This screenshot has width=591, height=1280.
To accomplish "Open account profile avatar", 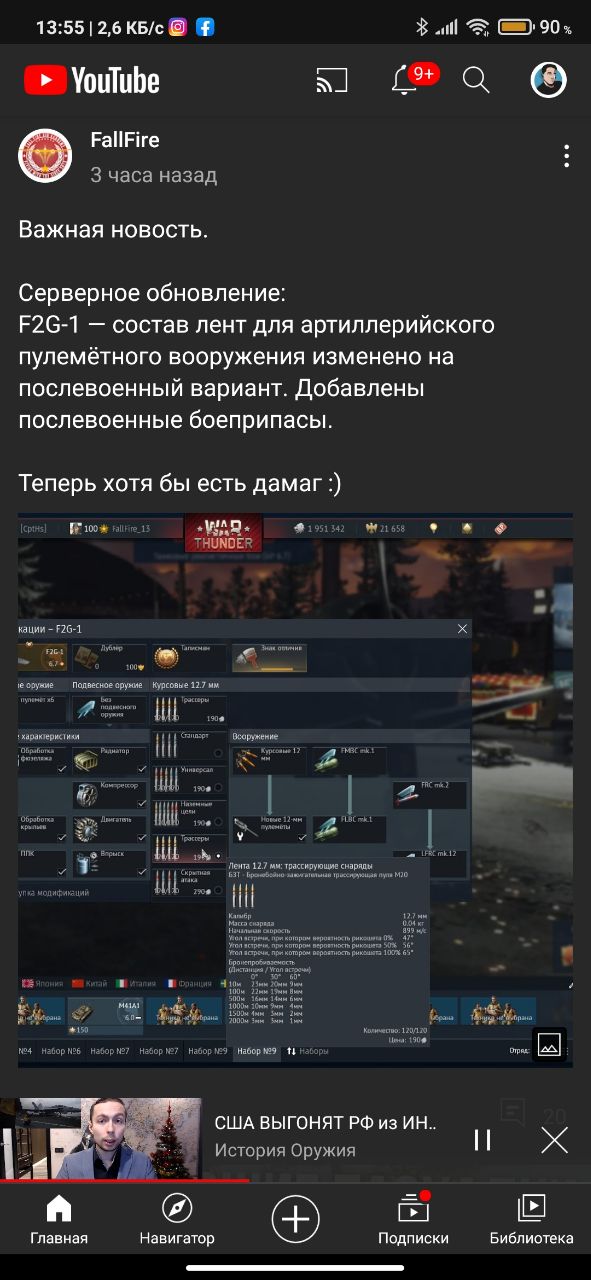I will tap(548, 80).
